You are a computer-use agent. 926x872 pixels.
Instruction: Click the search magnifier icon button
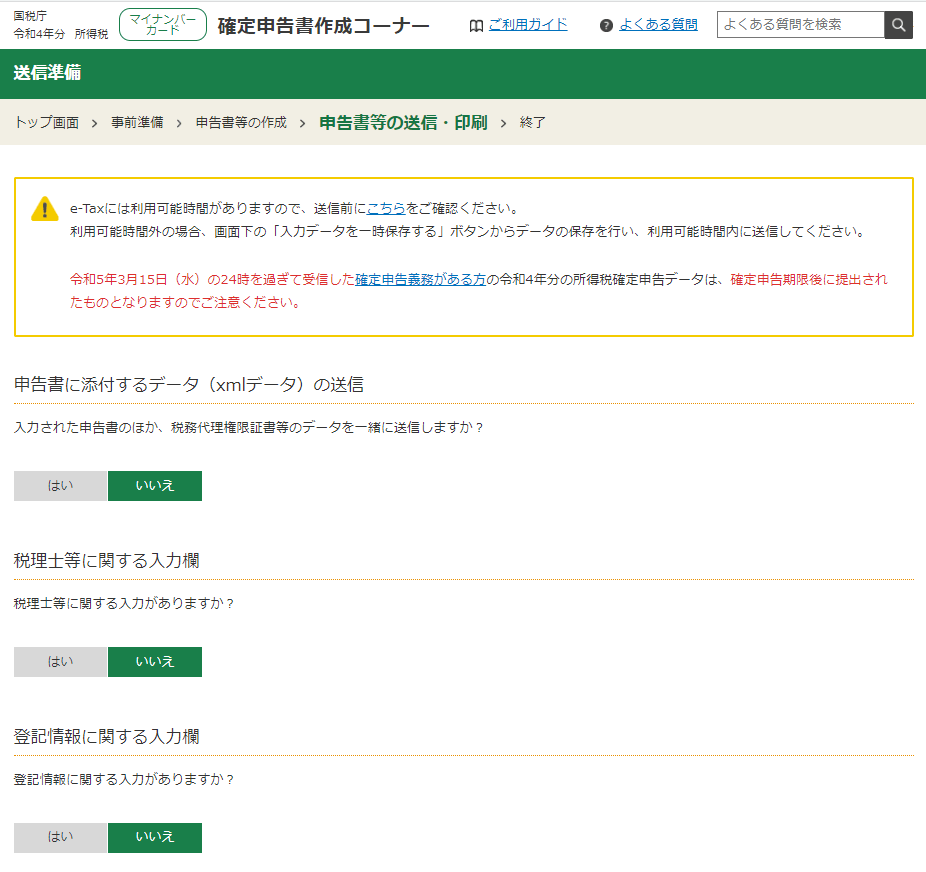pyautogui.click(x=898, y=25)
